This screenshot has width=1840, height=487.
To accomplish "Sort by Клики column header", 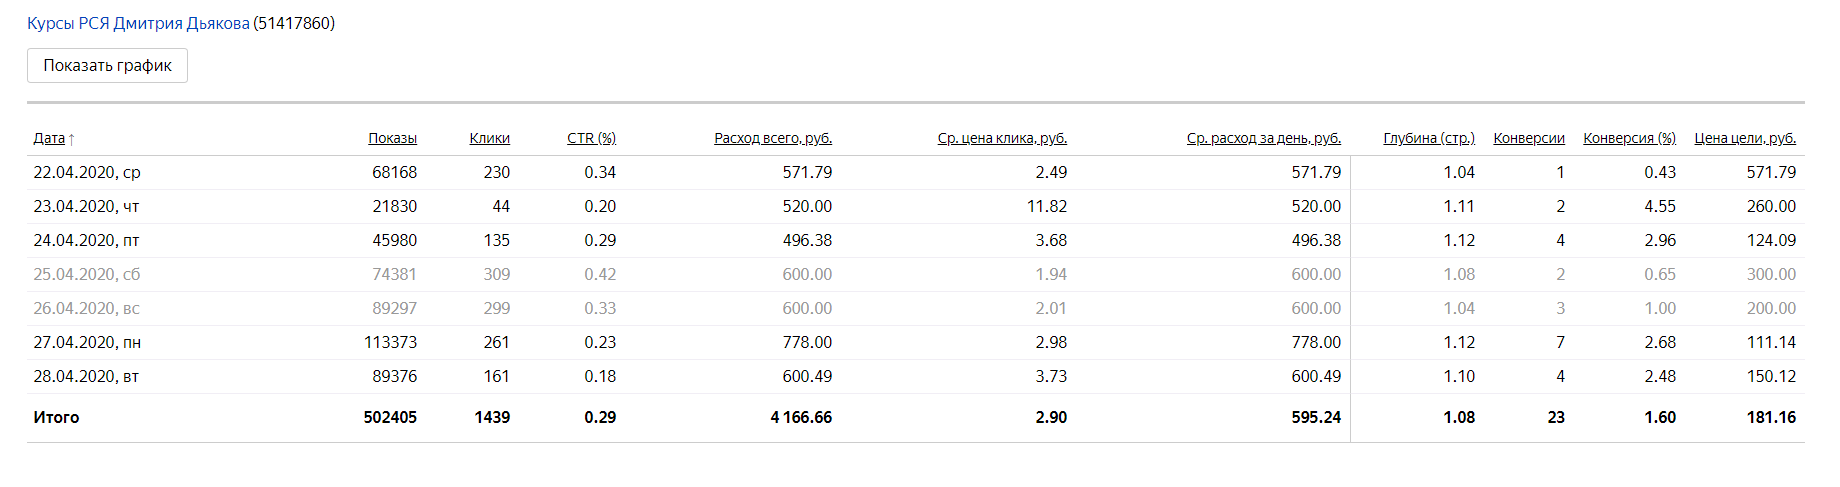I will (x=489, y=138).
